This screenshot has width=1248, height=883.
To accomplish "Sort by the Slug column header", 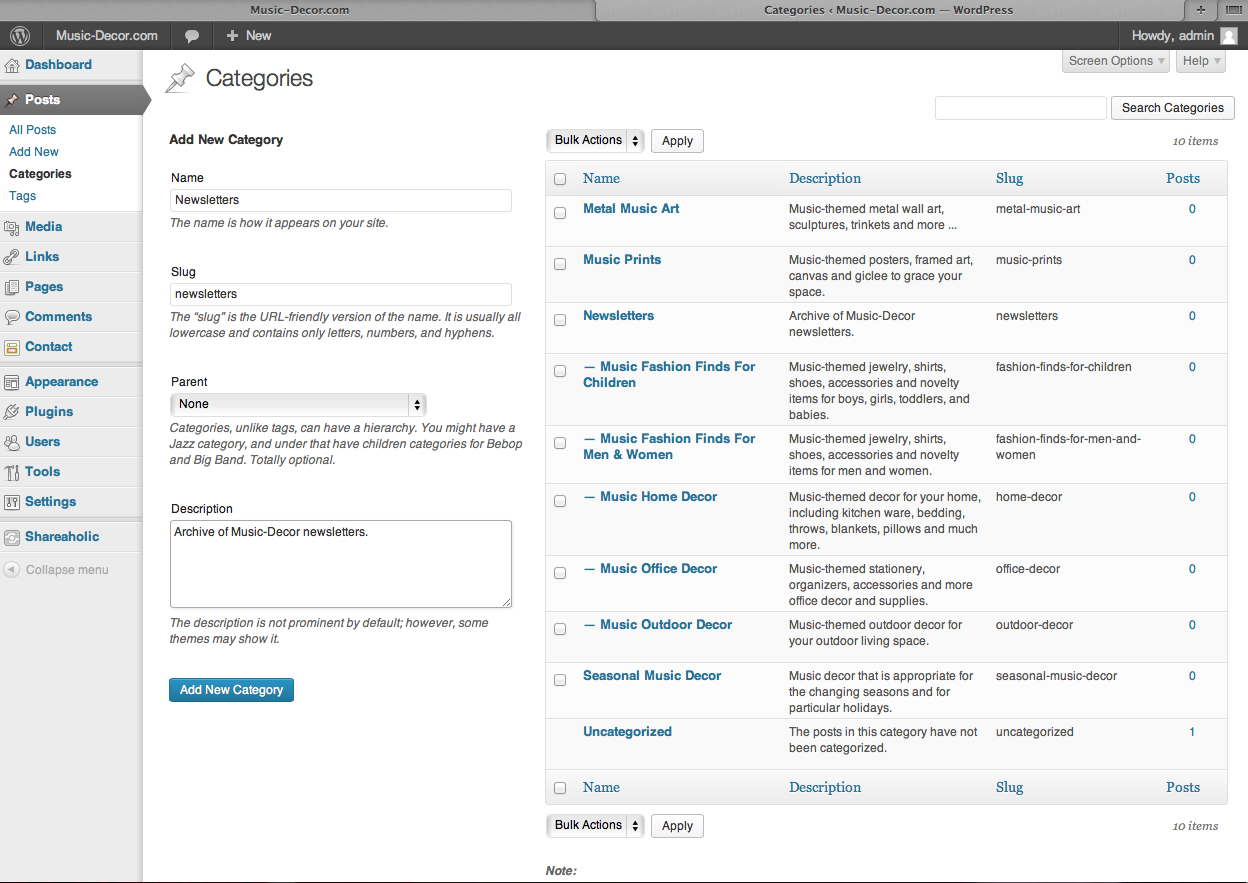I will click(1009, 178).
